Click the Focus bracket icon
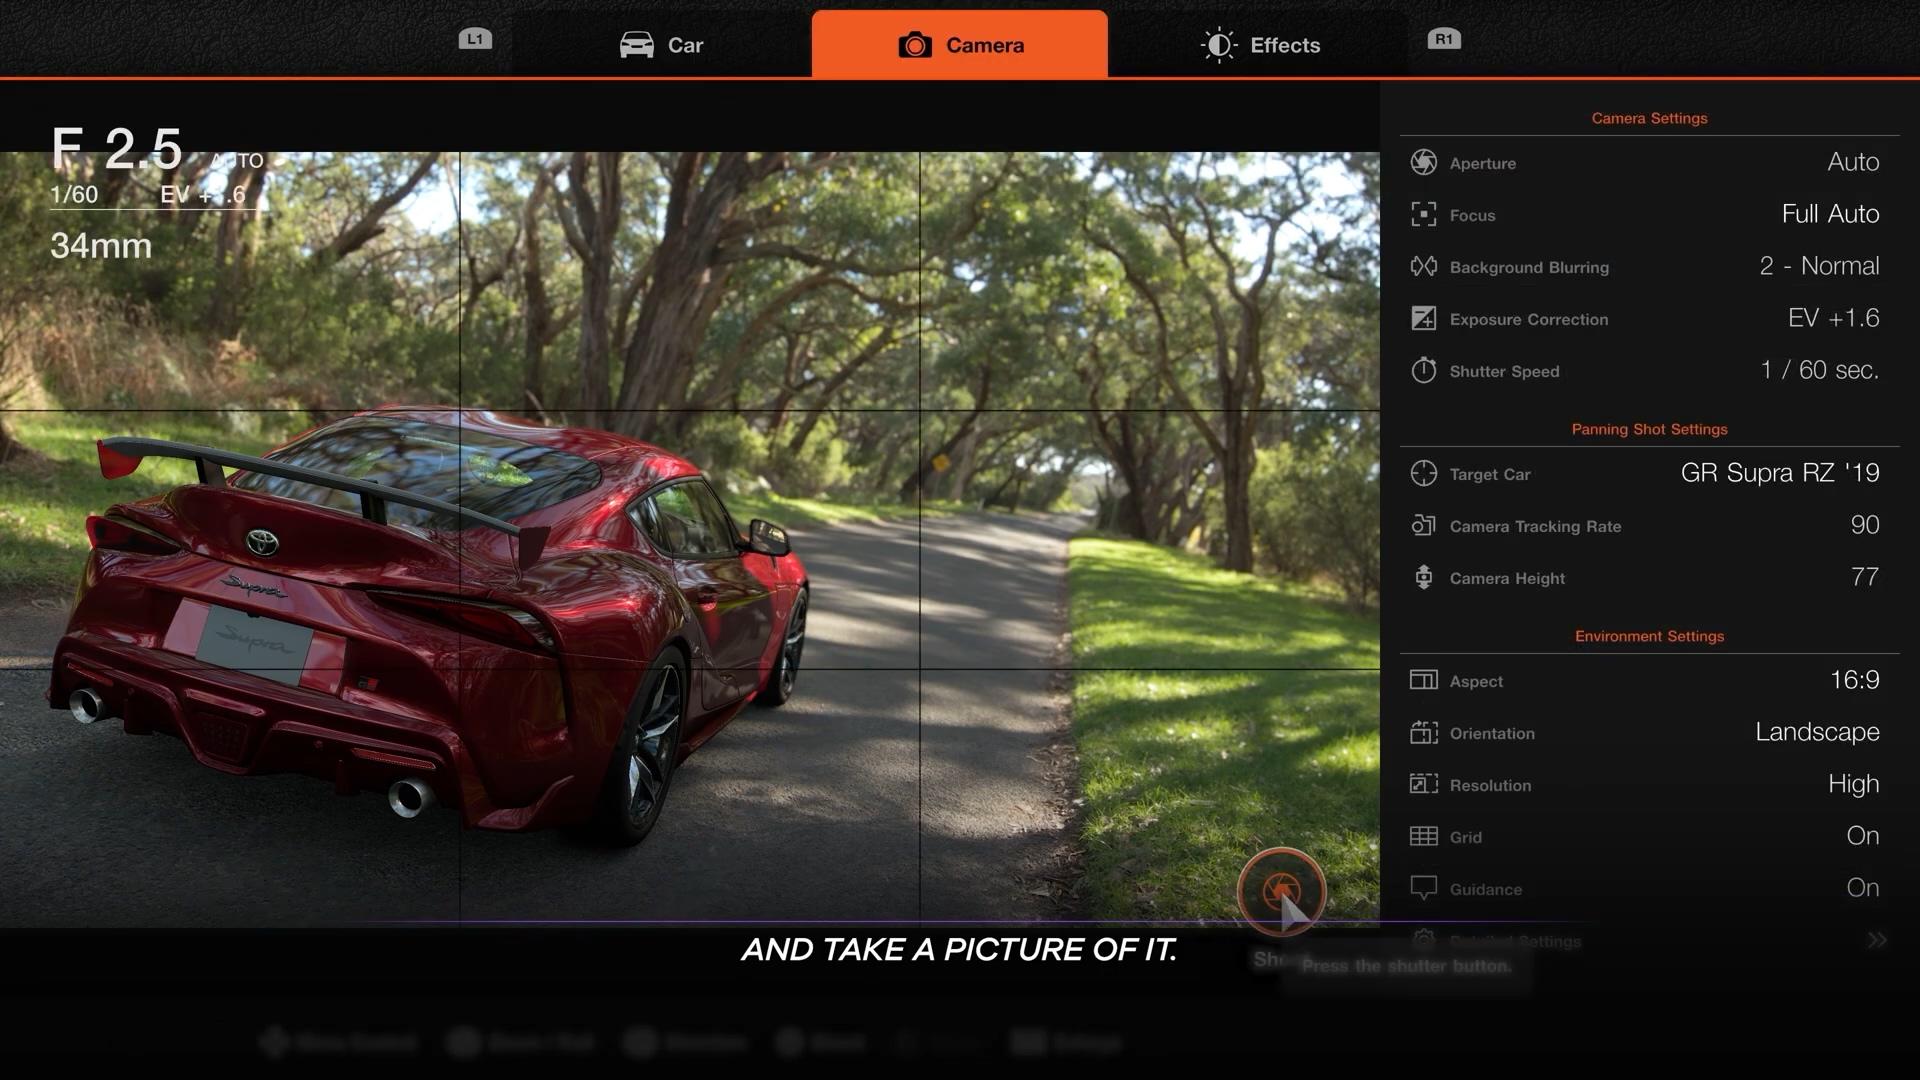 (1423, 214)
